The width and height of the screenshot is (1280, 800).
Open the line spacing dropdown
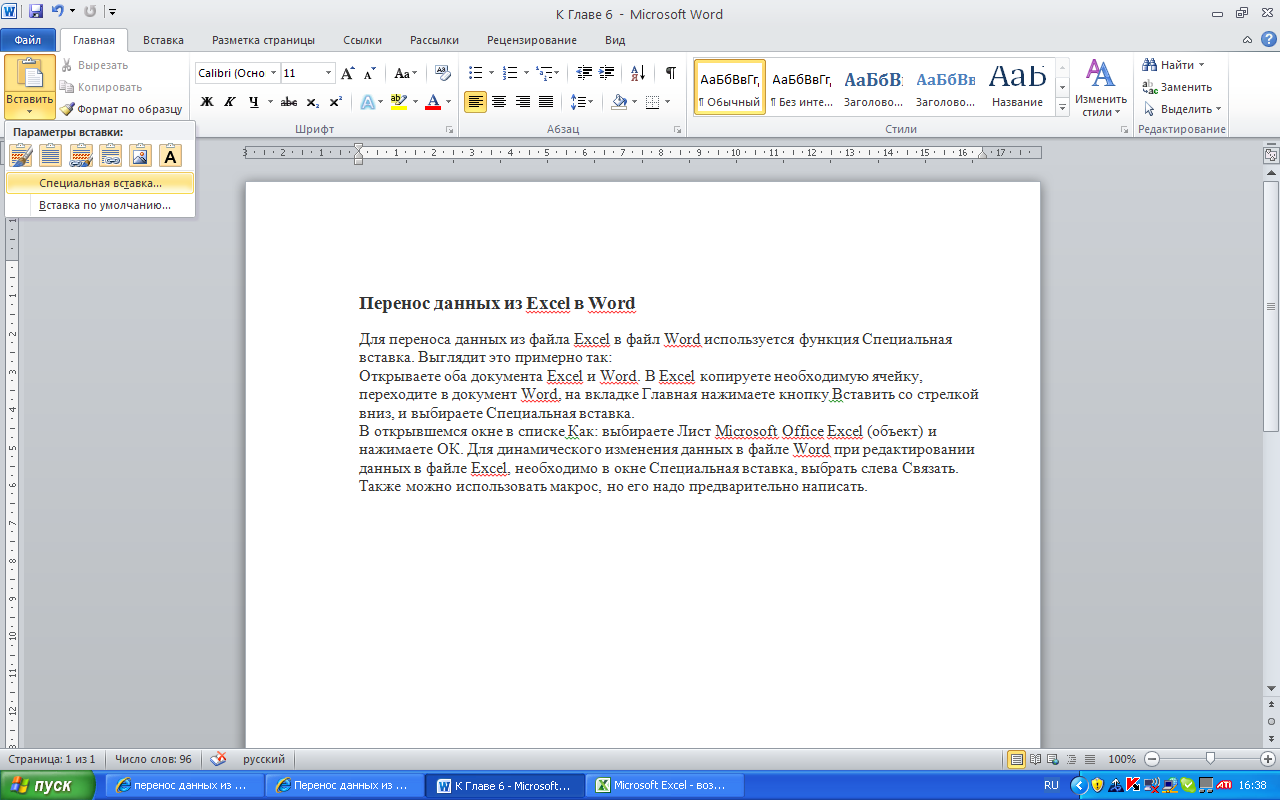click(x=581, y=102)
